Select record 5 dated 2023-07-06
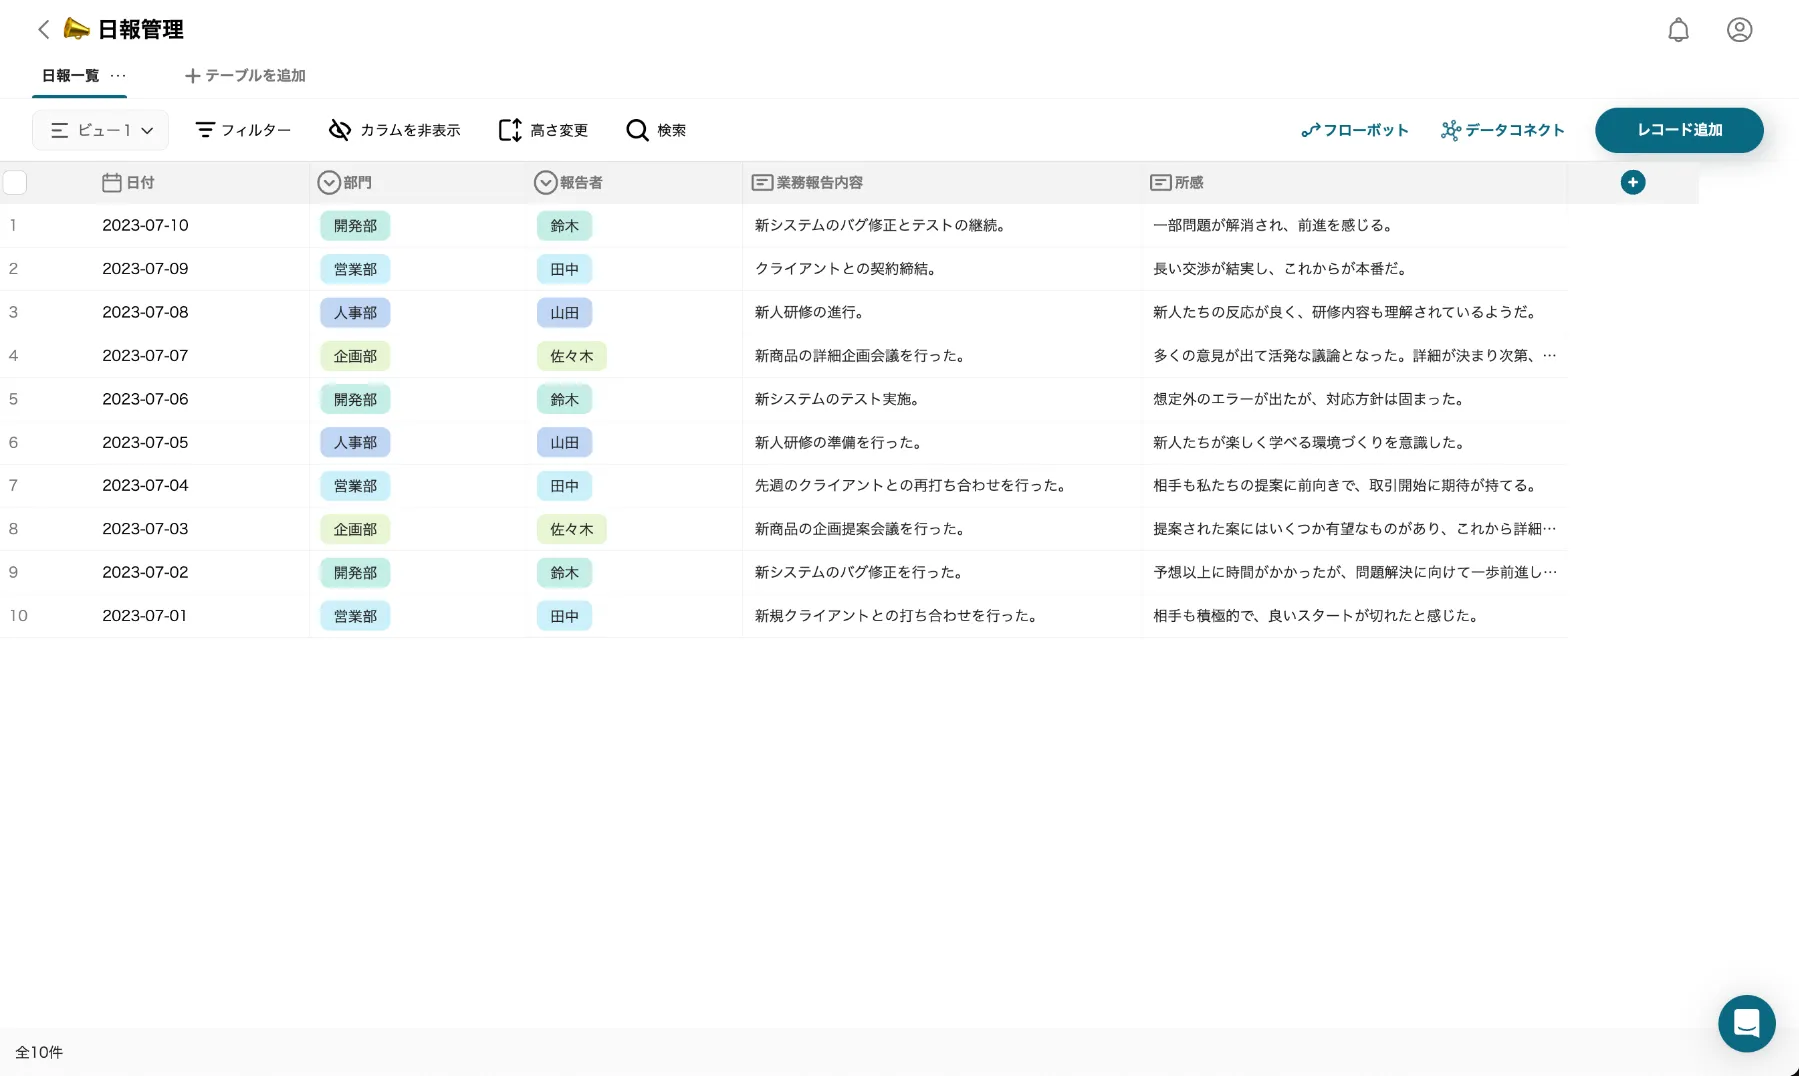 (15, 399)
